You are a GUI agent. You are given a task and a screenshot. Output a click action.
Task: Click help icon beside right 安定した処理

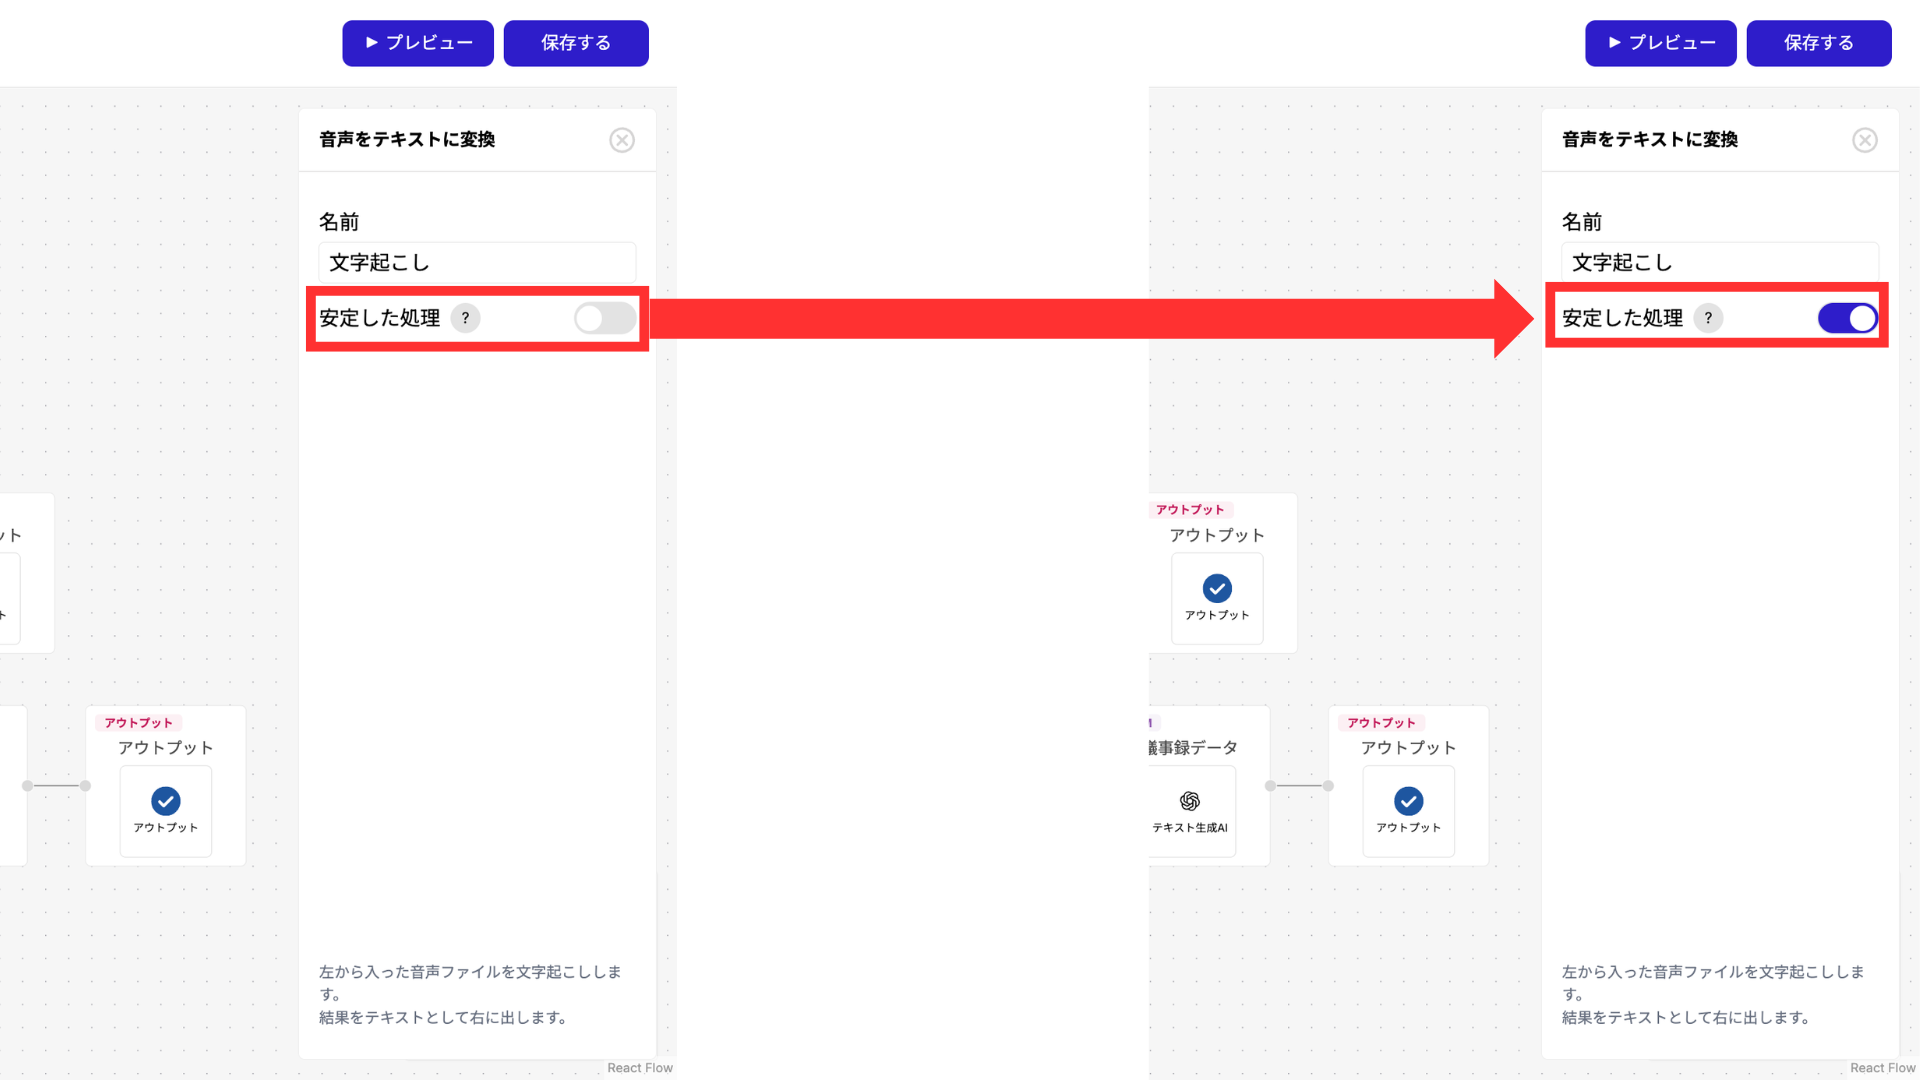pos(1708,318)
